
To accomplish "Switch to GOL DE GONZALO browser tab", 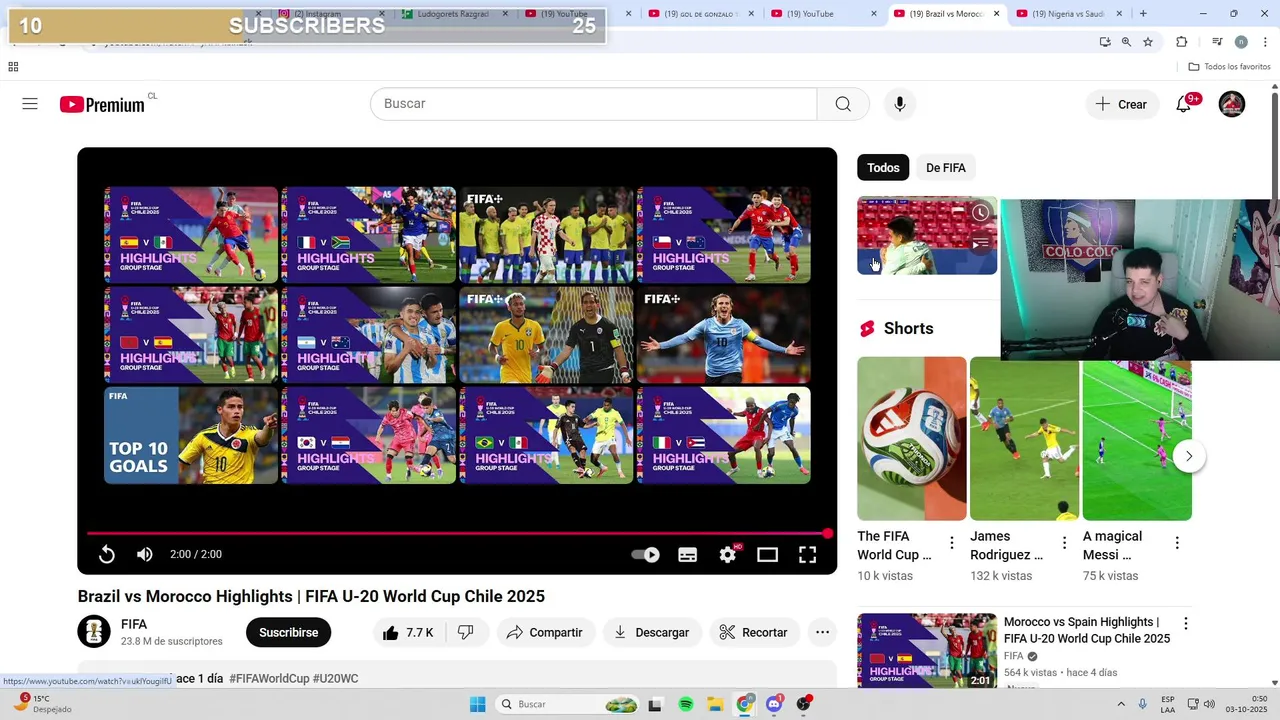I will pyautogui.click(x=700, y=14).
